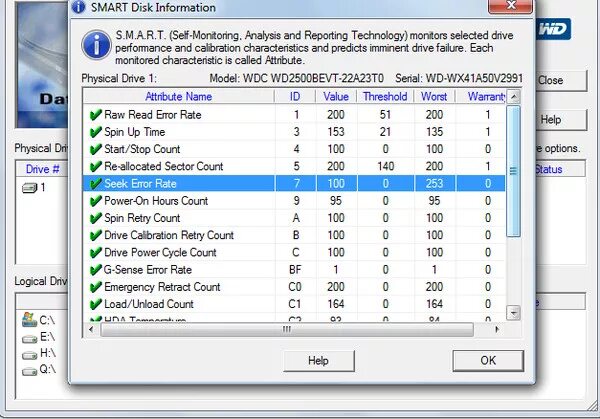The width and height of the screenshot is (600, 419).
Task: Select the Load/Unload Count row text
Action: pos(149,304)
